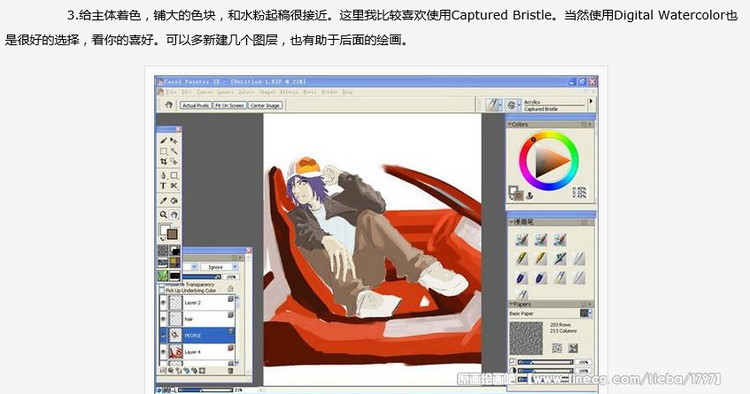Open the Ignore composite depth dropdown
Viewport: 750px width, 394px height.
(219, 267)
